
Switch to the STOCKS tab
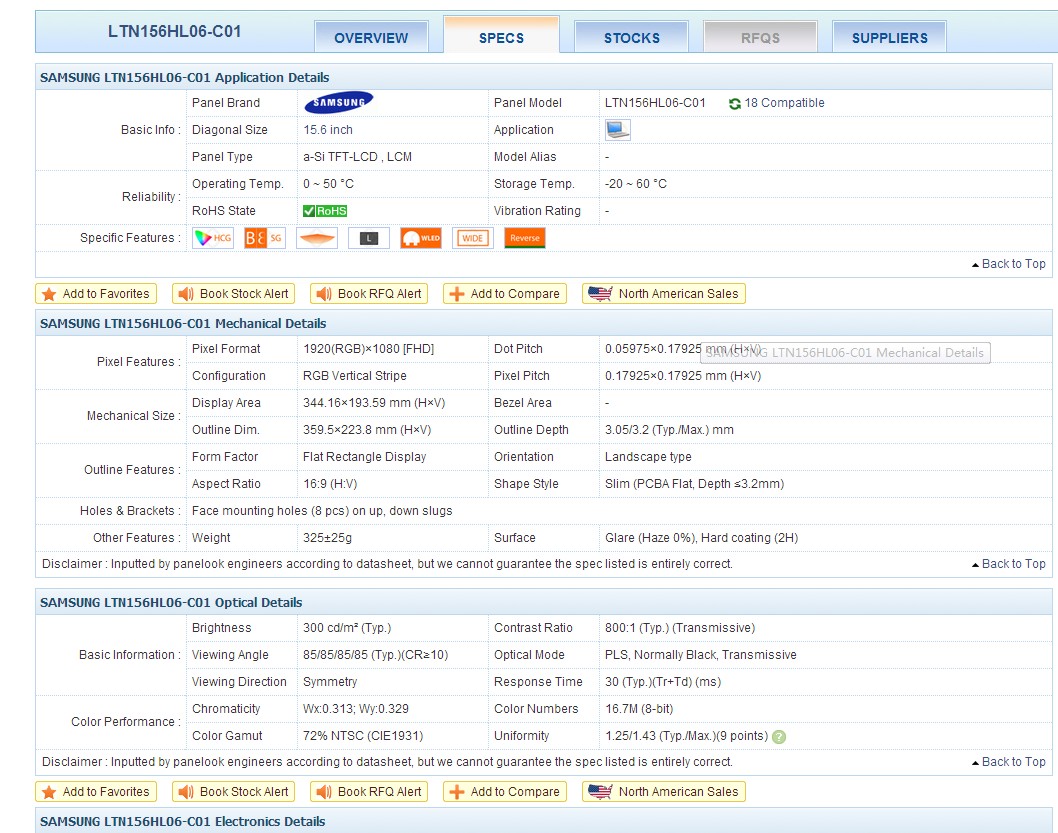coord(632,38)
